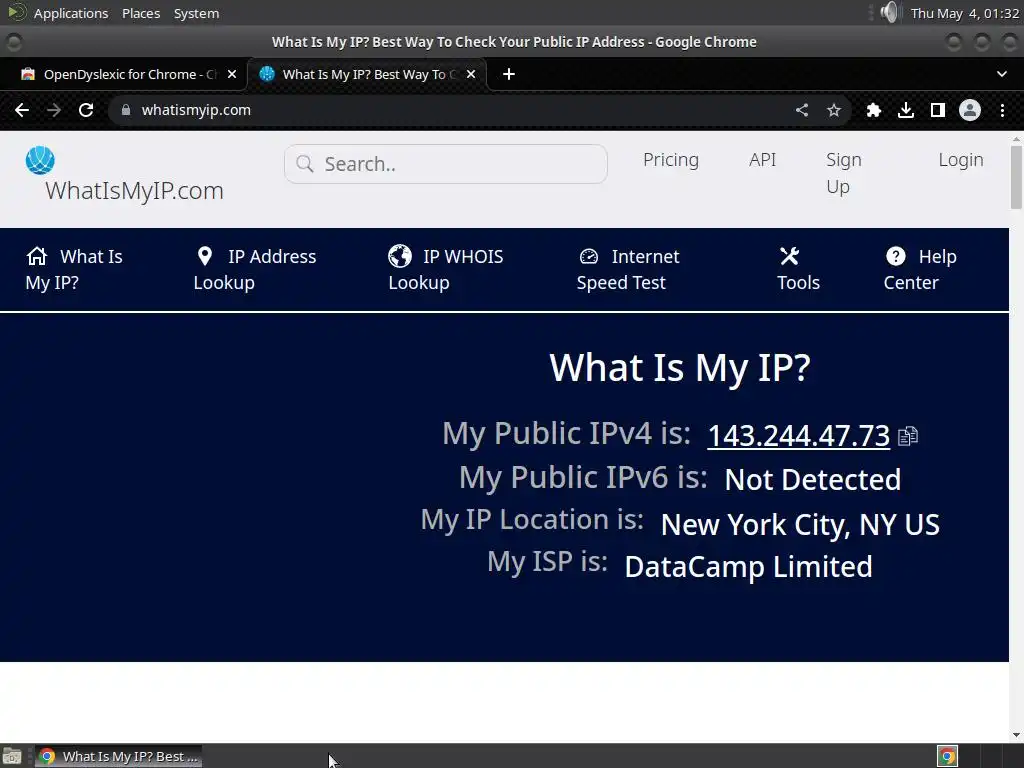
Task: Click the question mark help icon
Action: pos(895,256)
